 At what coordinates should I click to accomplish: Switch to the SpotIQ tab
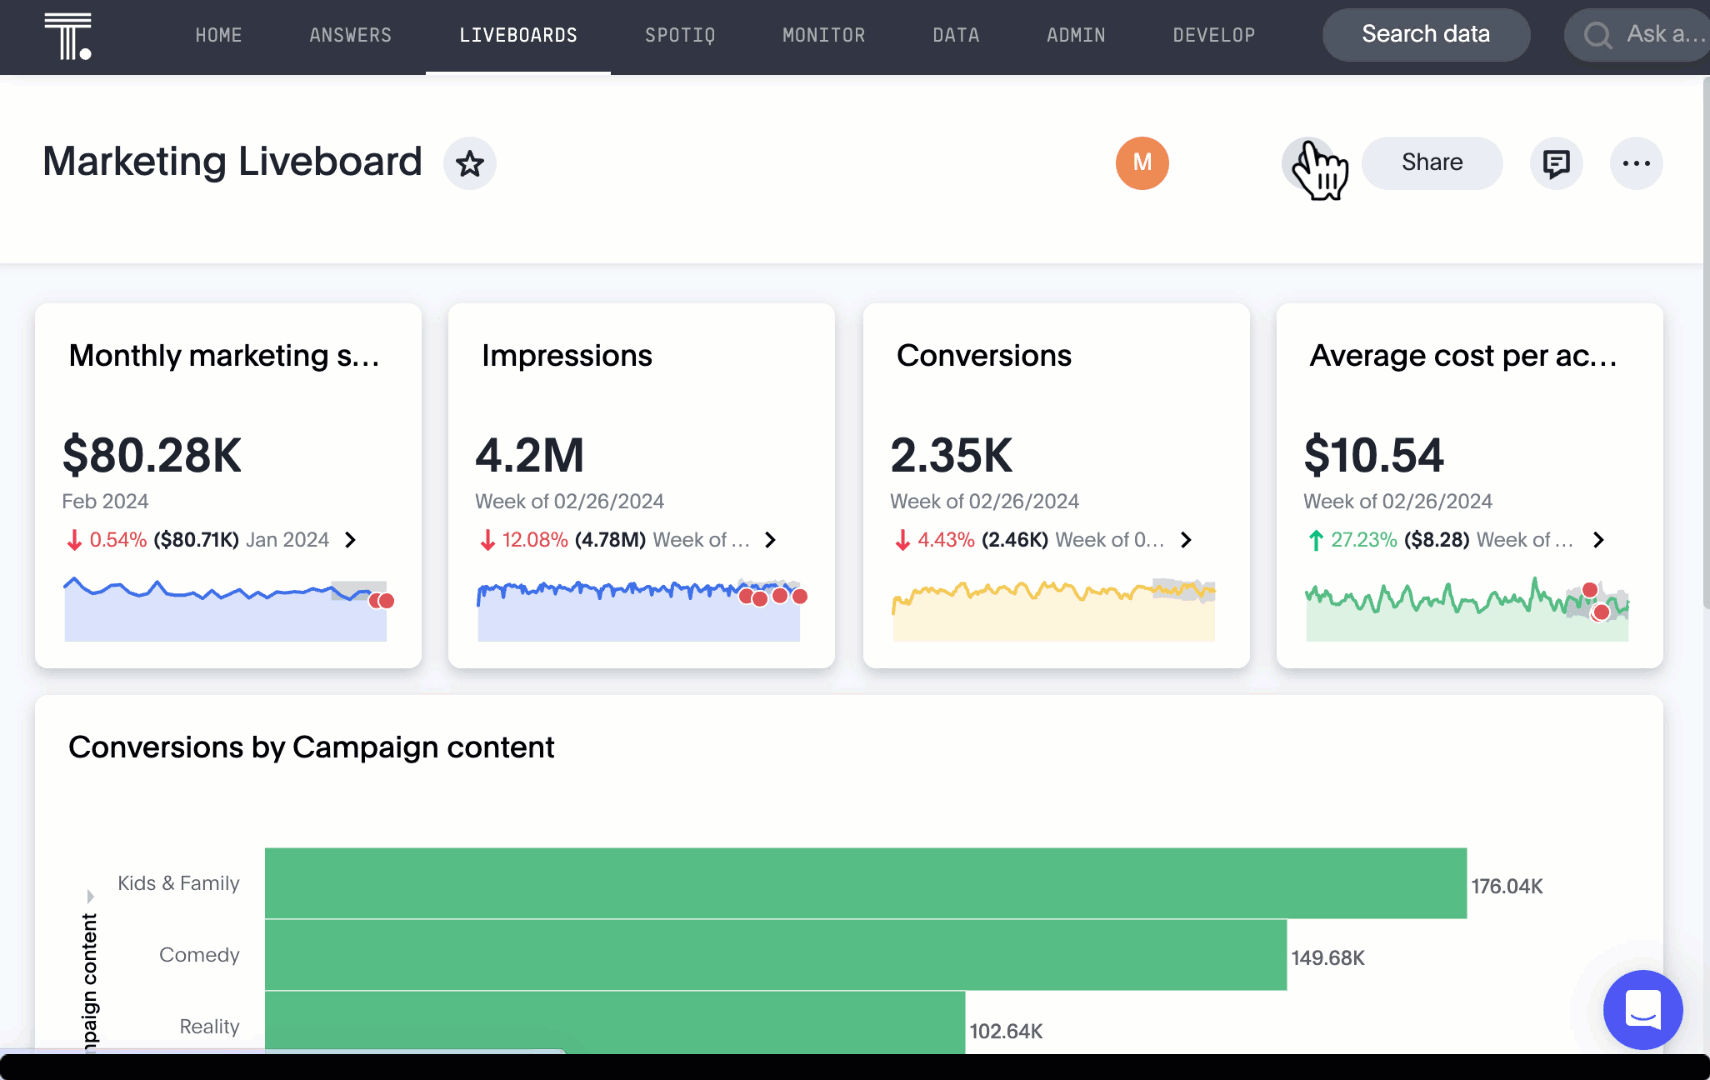tap(680, 36)
